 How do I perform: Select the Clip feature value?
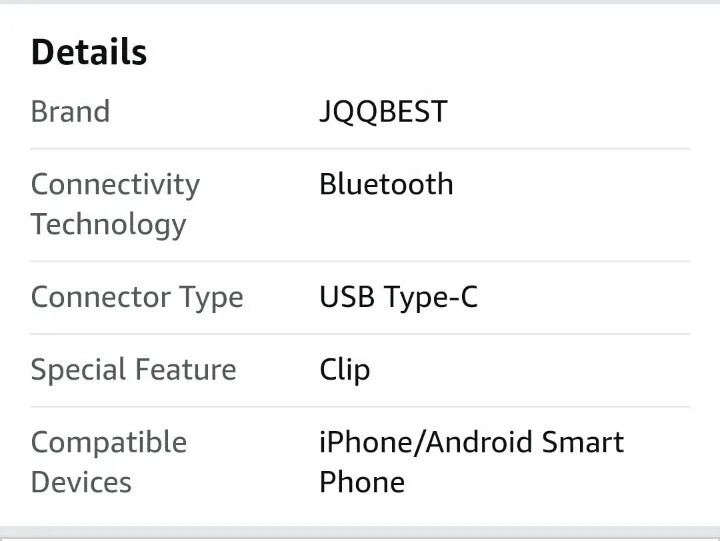pos(344,370)
